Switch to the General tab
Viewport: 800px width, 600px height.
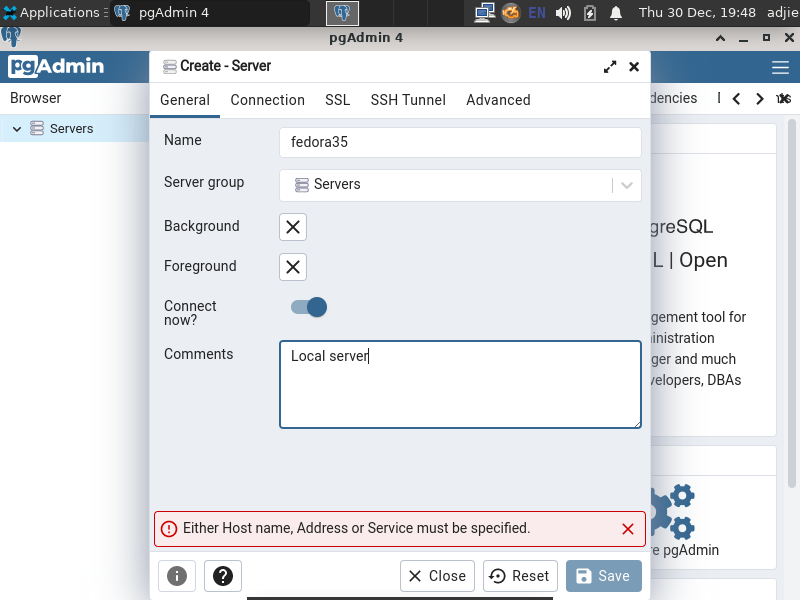point(185,100)
